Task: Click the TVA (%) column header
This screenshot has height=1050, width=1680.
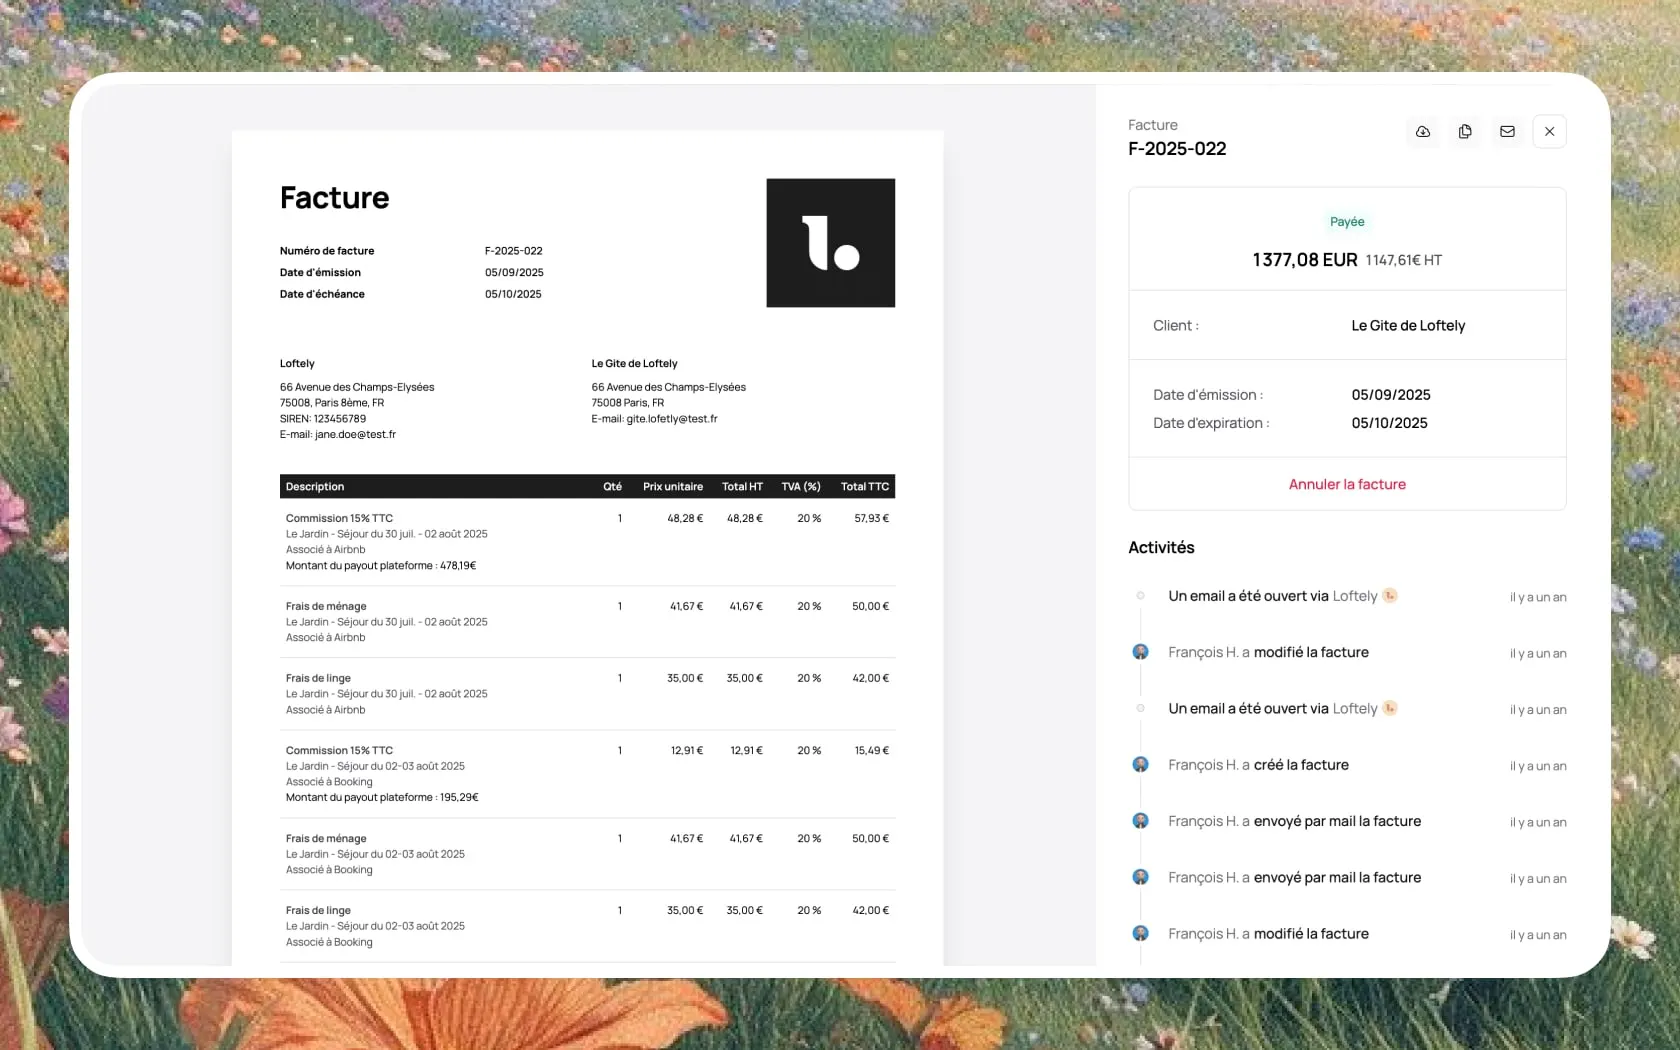Action: pos(801,487)
